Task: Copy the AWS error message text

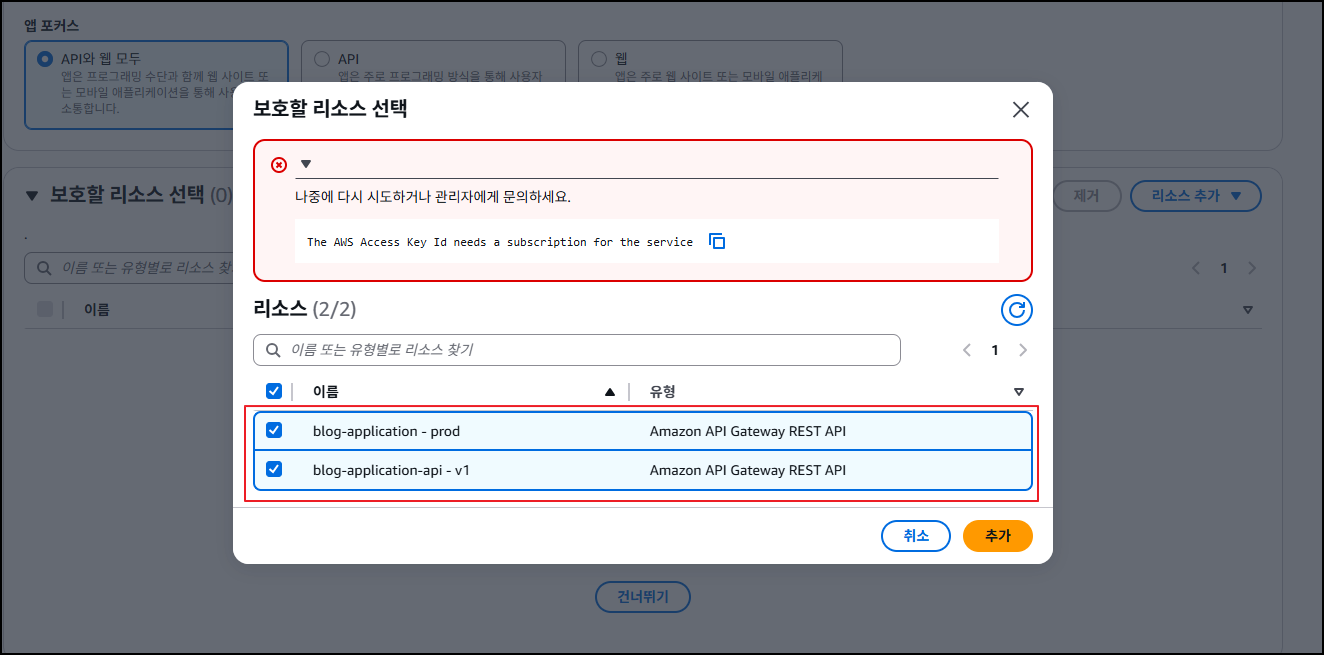Action: [x=717, y=241]
